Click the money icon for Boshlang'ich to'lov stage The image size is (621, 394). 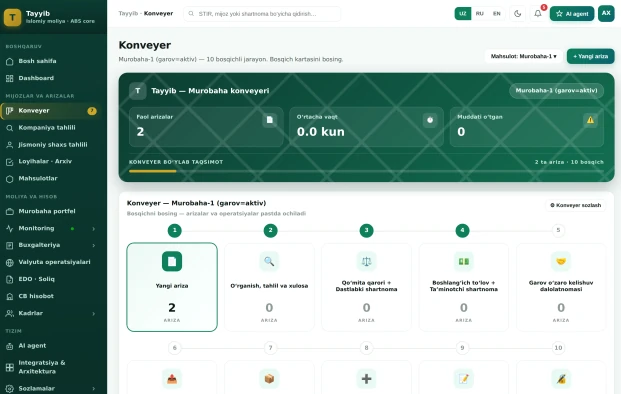pos(464,261)
